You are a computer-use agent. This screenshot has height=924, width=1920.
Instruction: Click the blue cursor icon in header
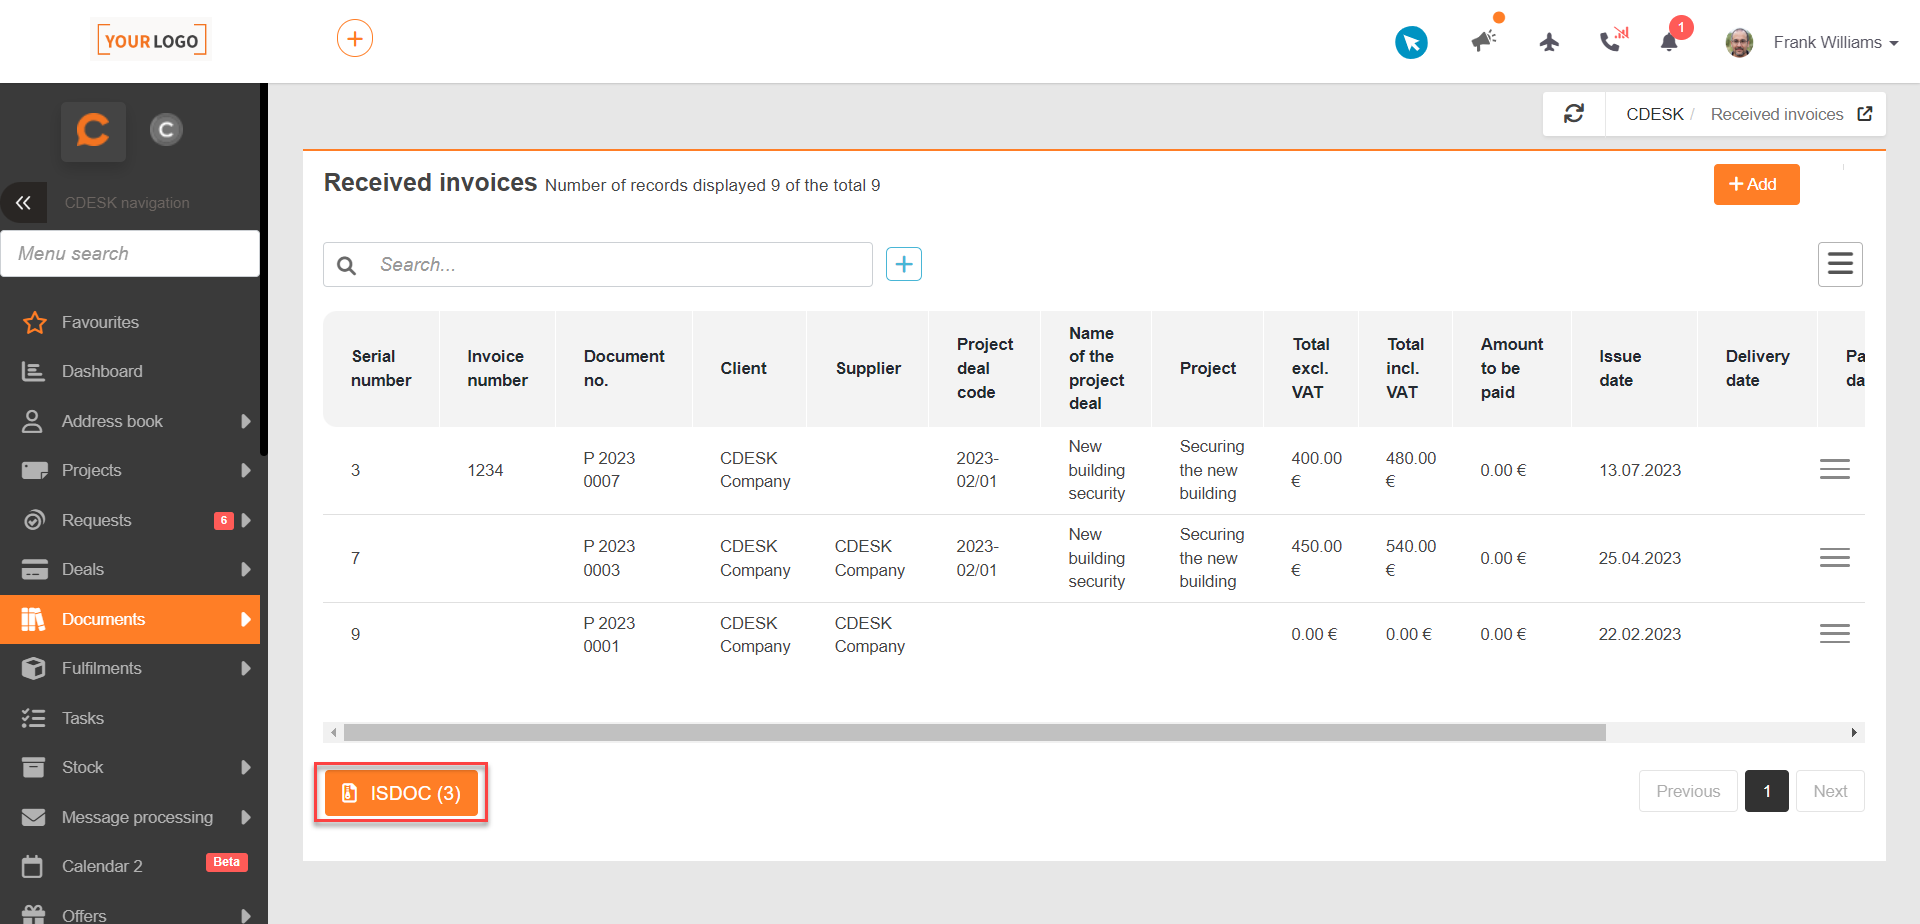1411,42
